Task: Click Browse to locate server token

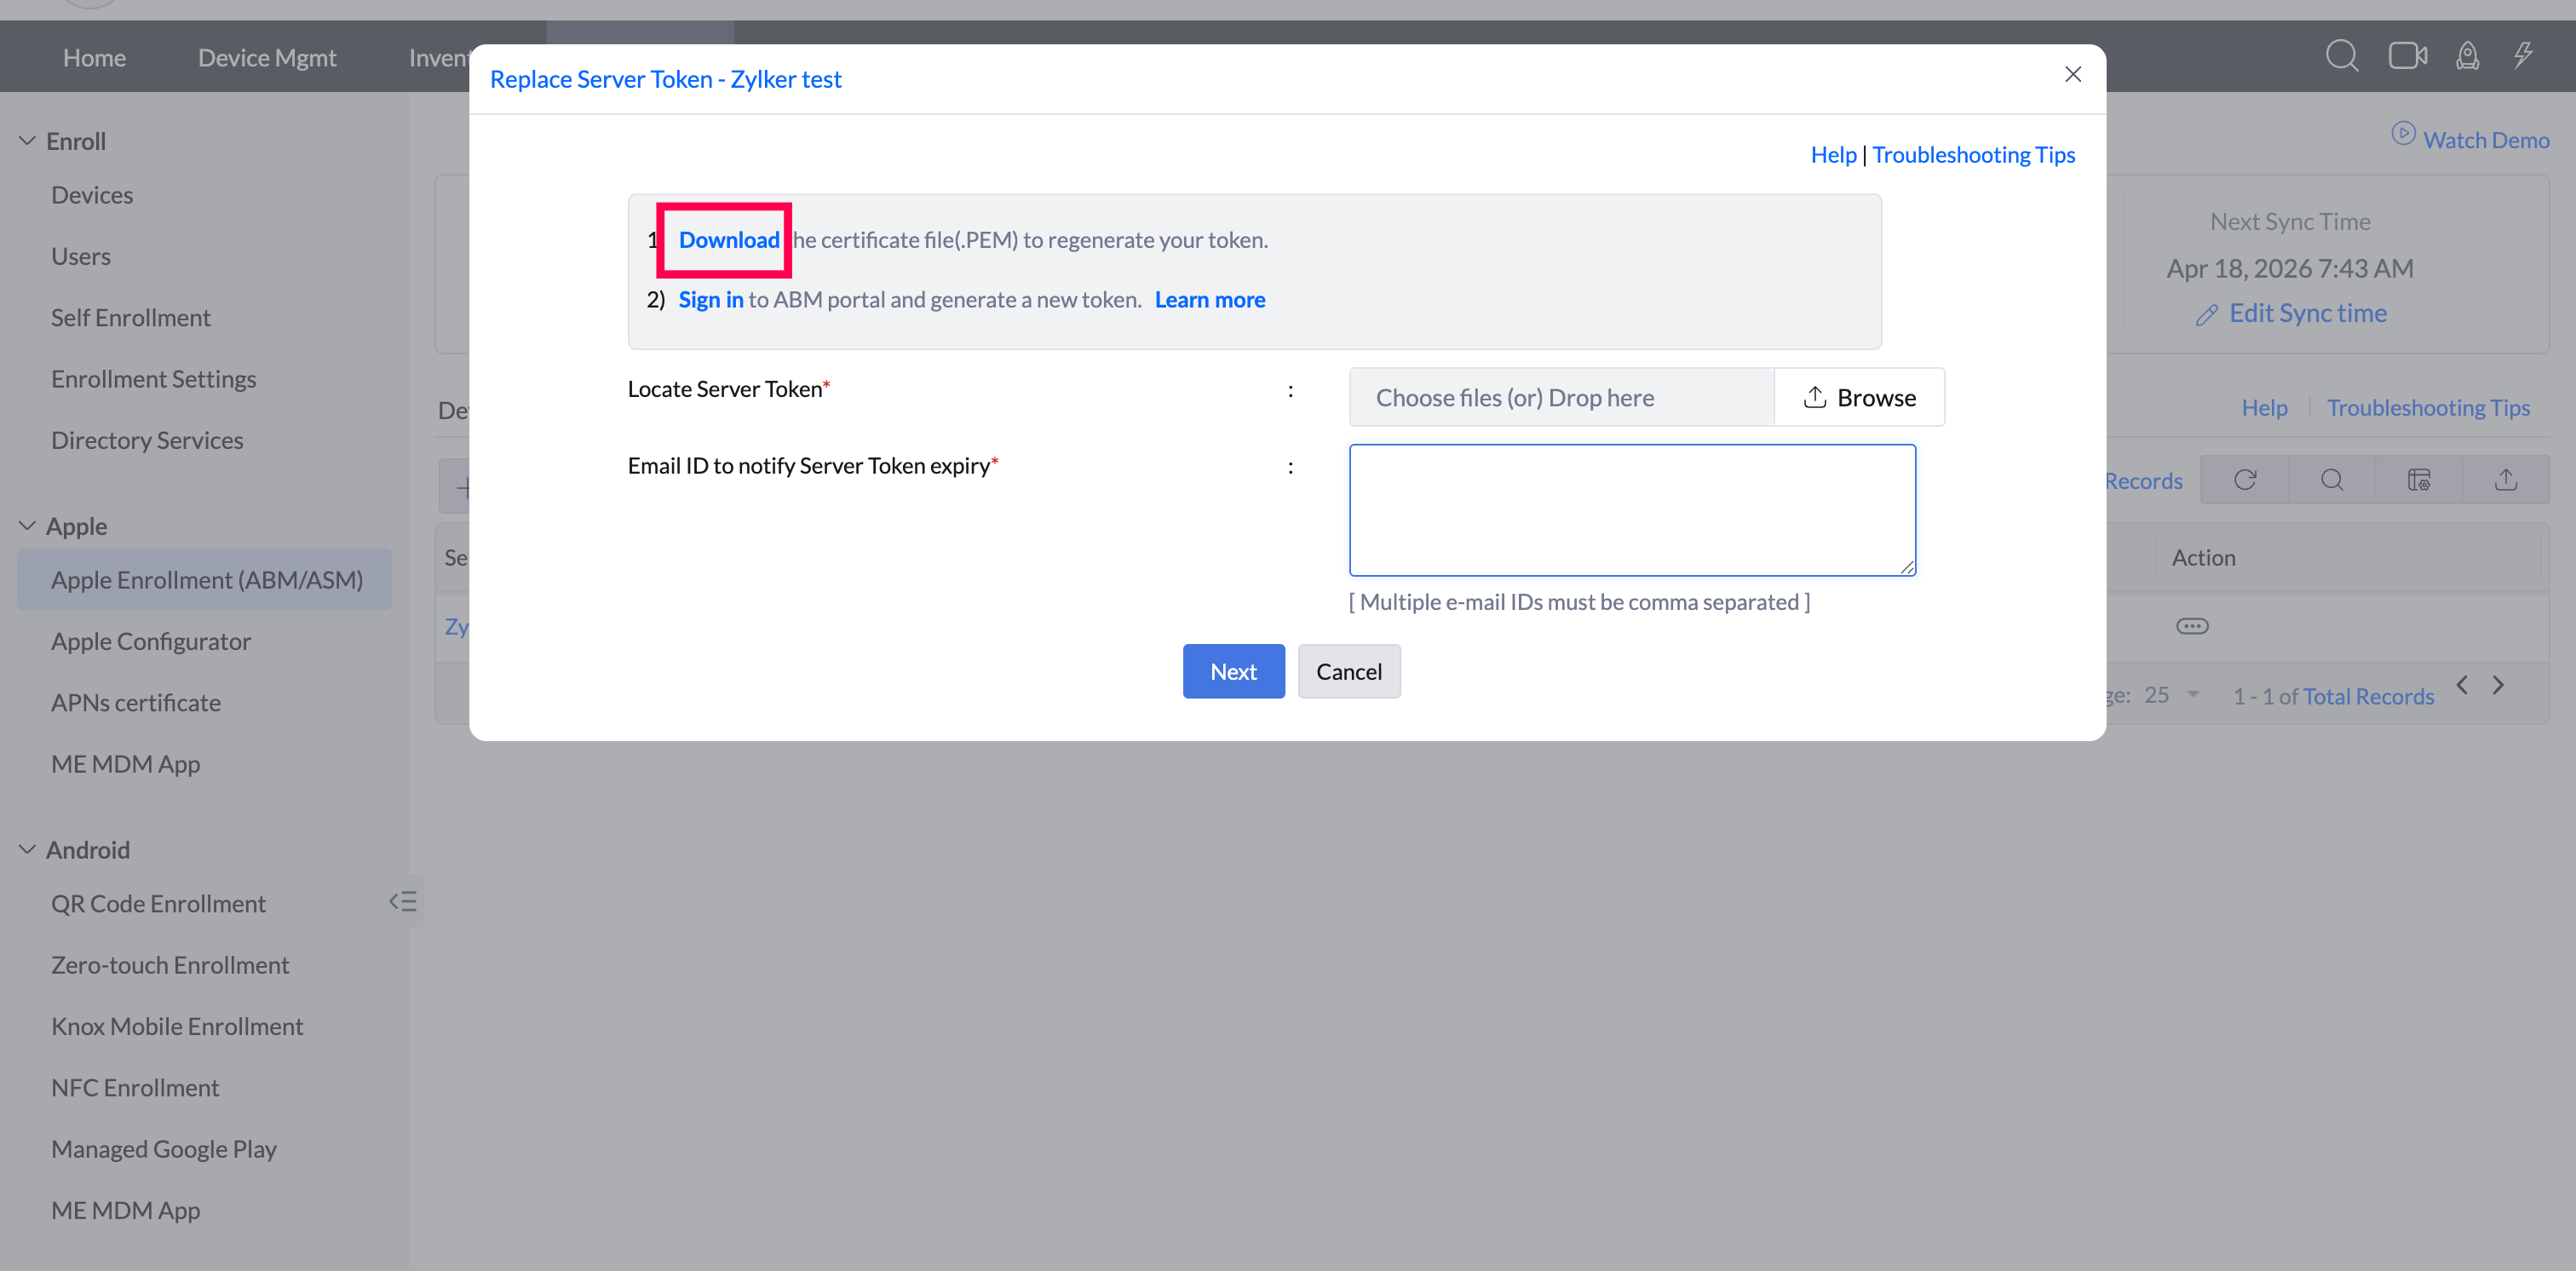Action: pyautogui.click(x=1859, y=398)
